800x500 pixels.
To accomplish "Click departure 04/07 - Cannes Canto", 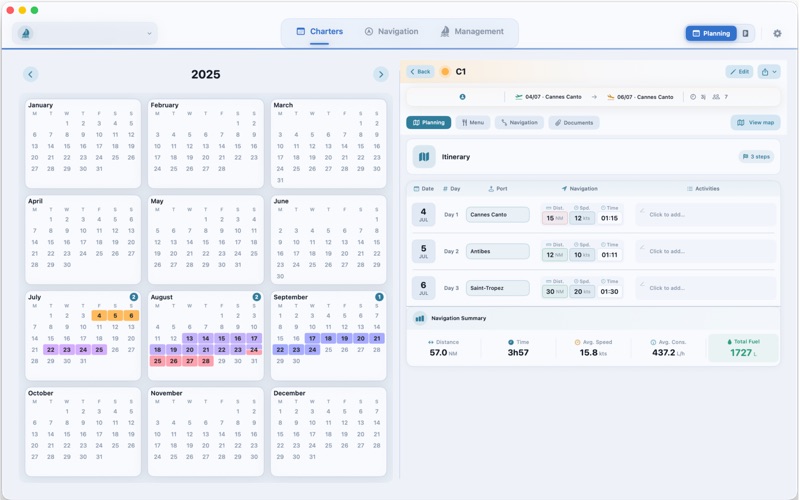I will pos(548,97).
